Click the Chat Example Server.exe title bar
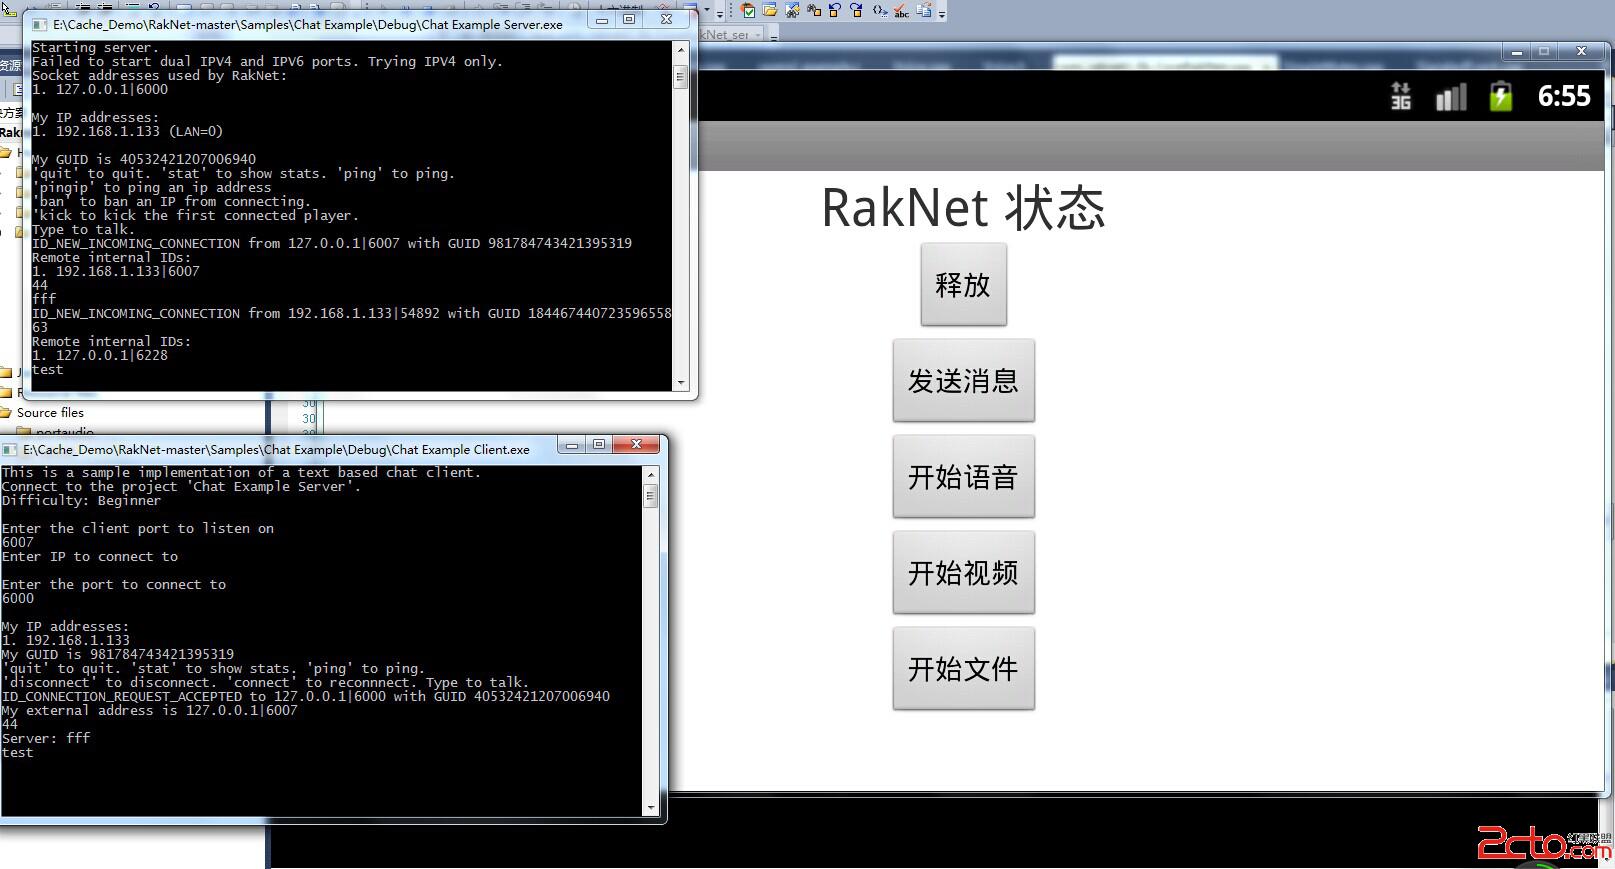This screenshot has width=1615, height=869. [x=308, y=24]
